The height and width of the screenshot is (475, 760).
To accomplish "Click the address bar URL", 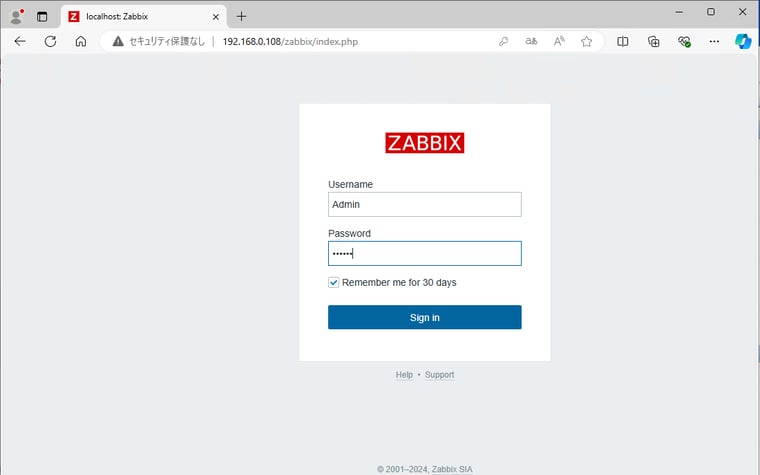I will (290, 42).
